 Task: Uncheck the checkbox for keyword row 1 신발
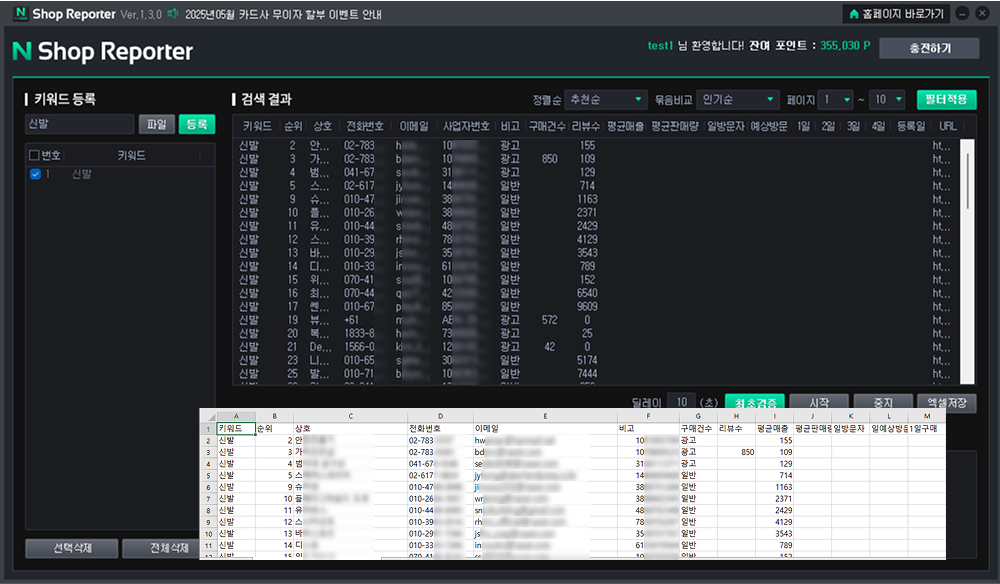(36, 174)
